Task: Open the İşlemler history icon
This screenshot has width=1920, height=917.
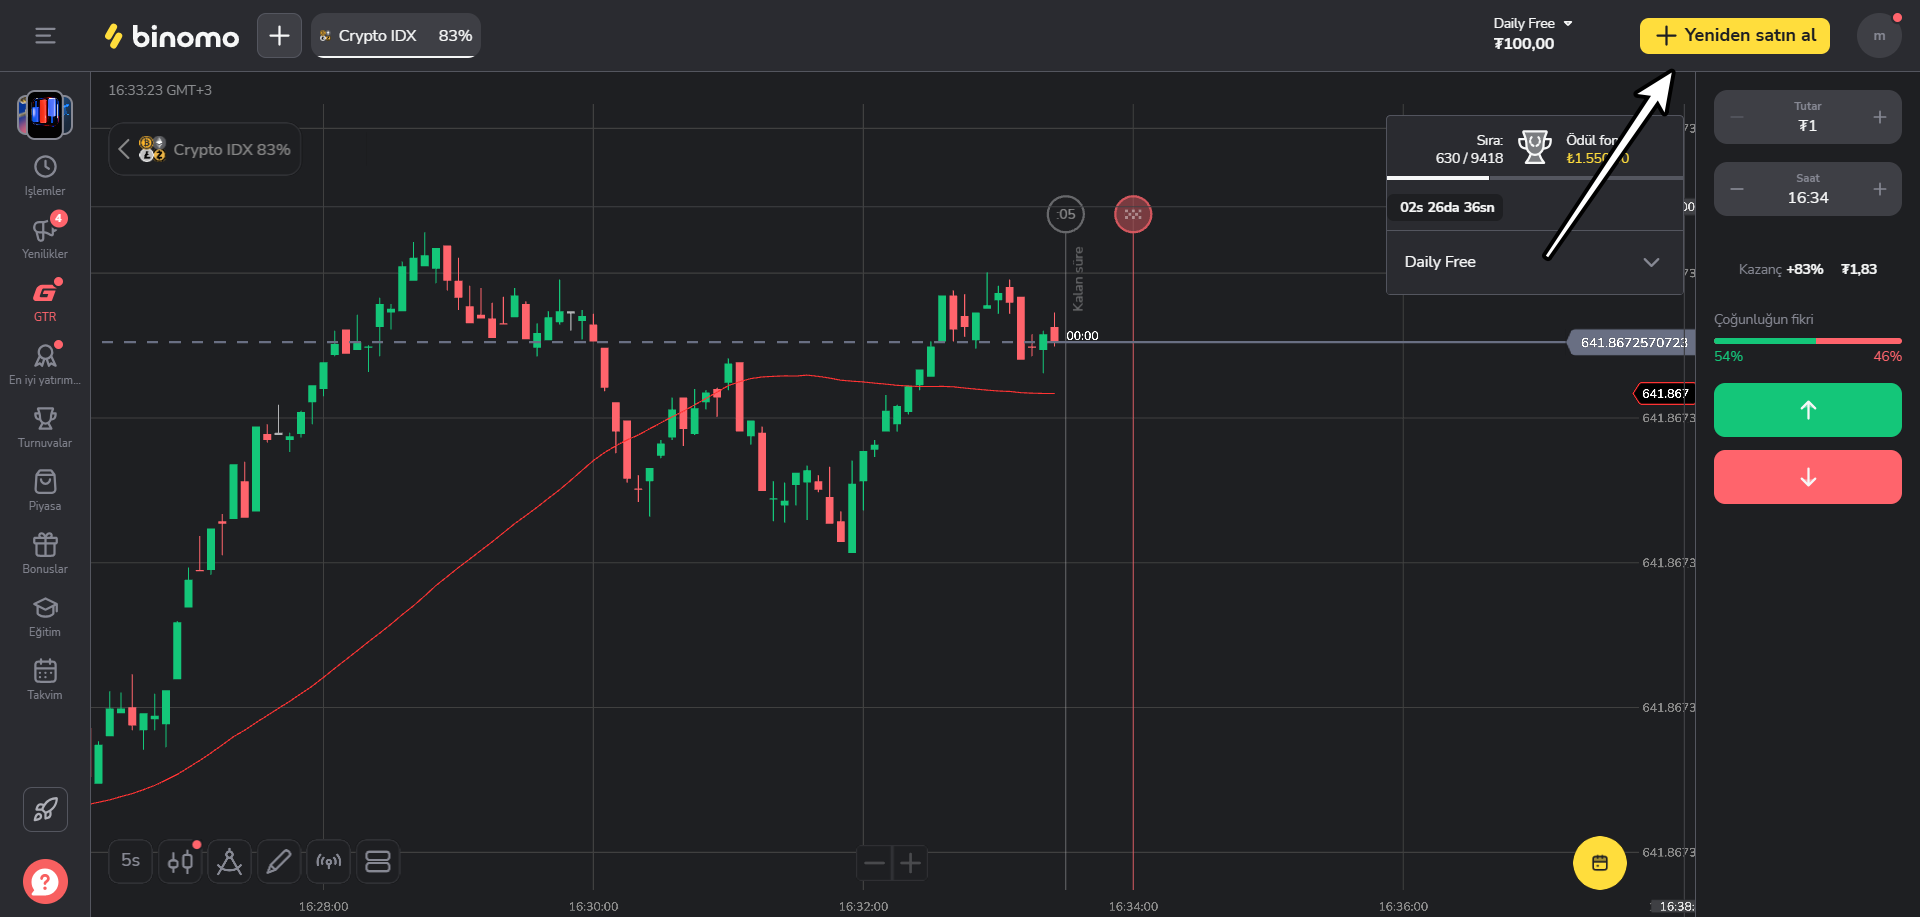Action: 45,167
